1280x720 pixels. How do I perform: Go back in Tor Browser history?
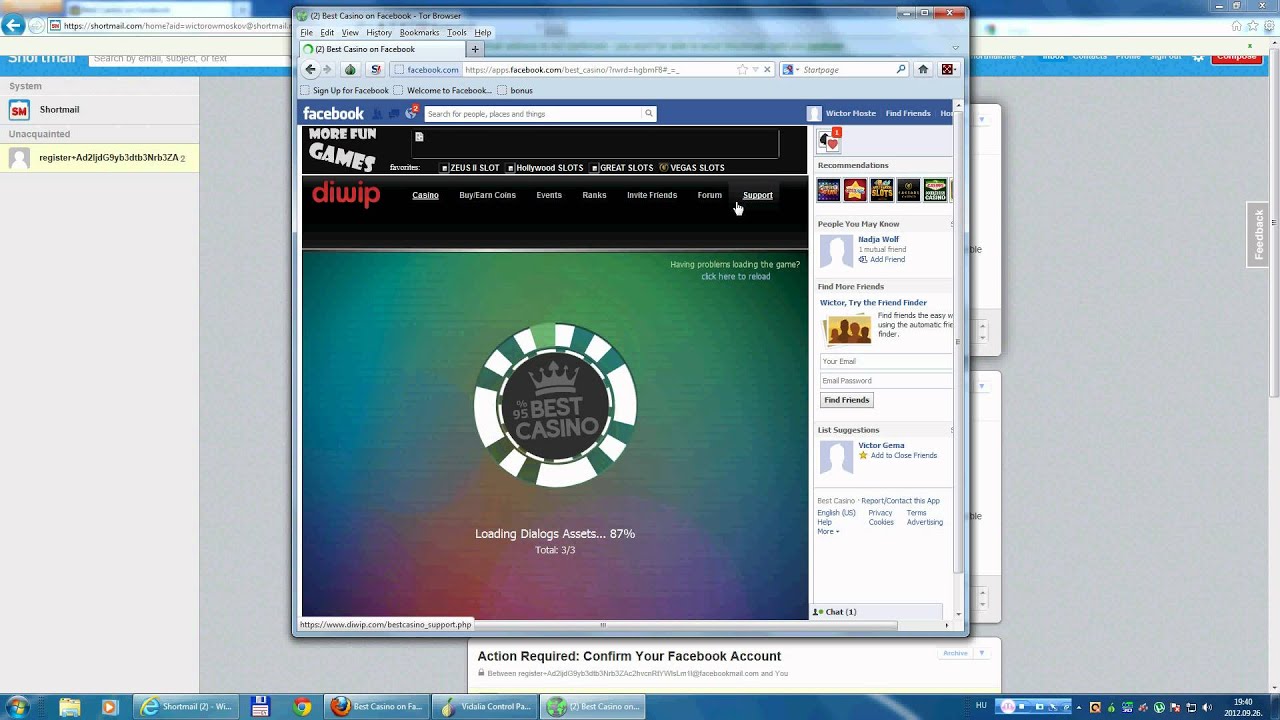[x=311, y=69]
